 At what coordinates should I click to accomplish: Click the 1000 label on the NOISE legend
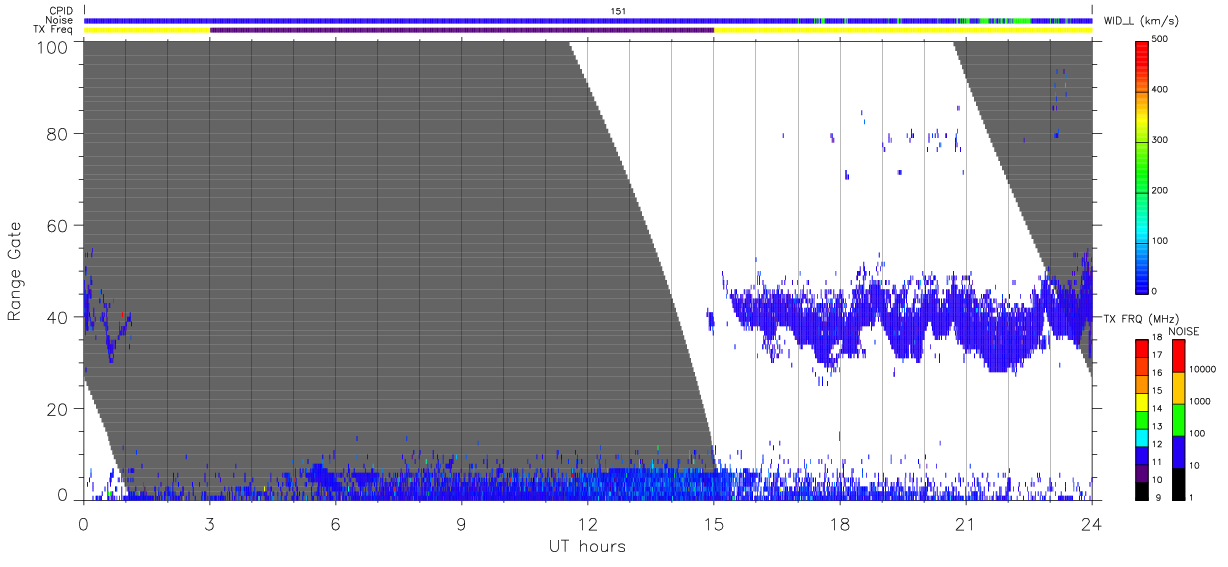coord(1200,401)
